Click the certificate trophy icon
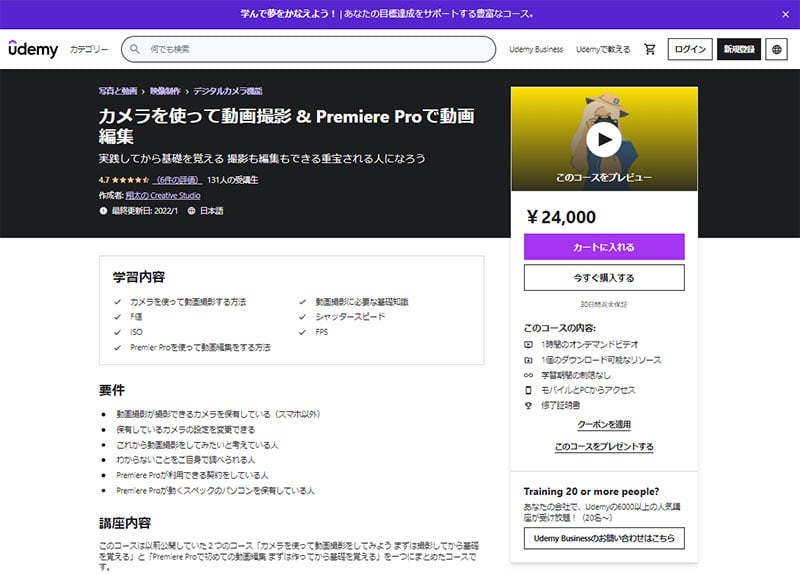Screen dimensions: 800x574 tap(529, 406)
